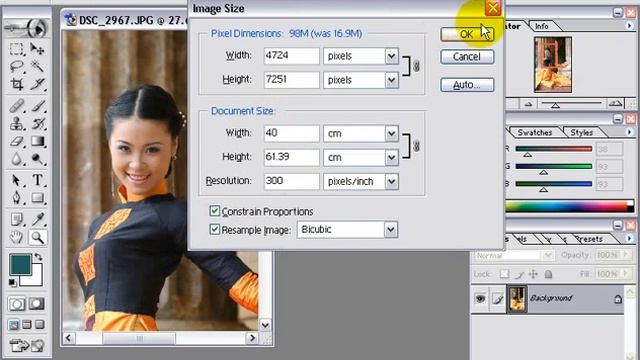Open Resolution pixels/inch dropdown
This screenshot has width=640, height=360.
[x=391, y=181]
